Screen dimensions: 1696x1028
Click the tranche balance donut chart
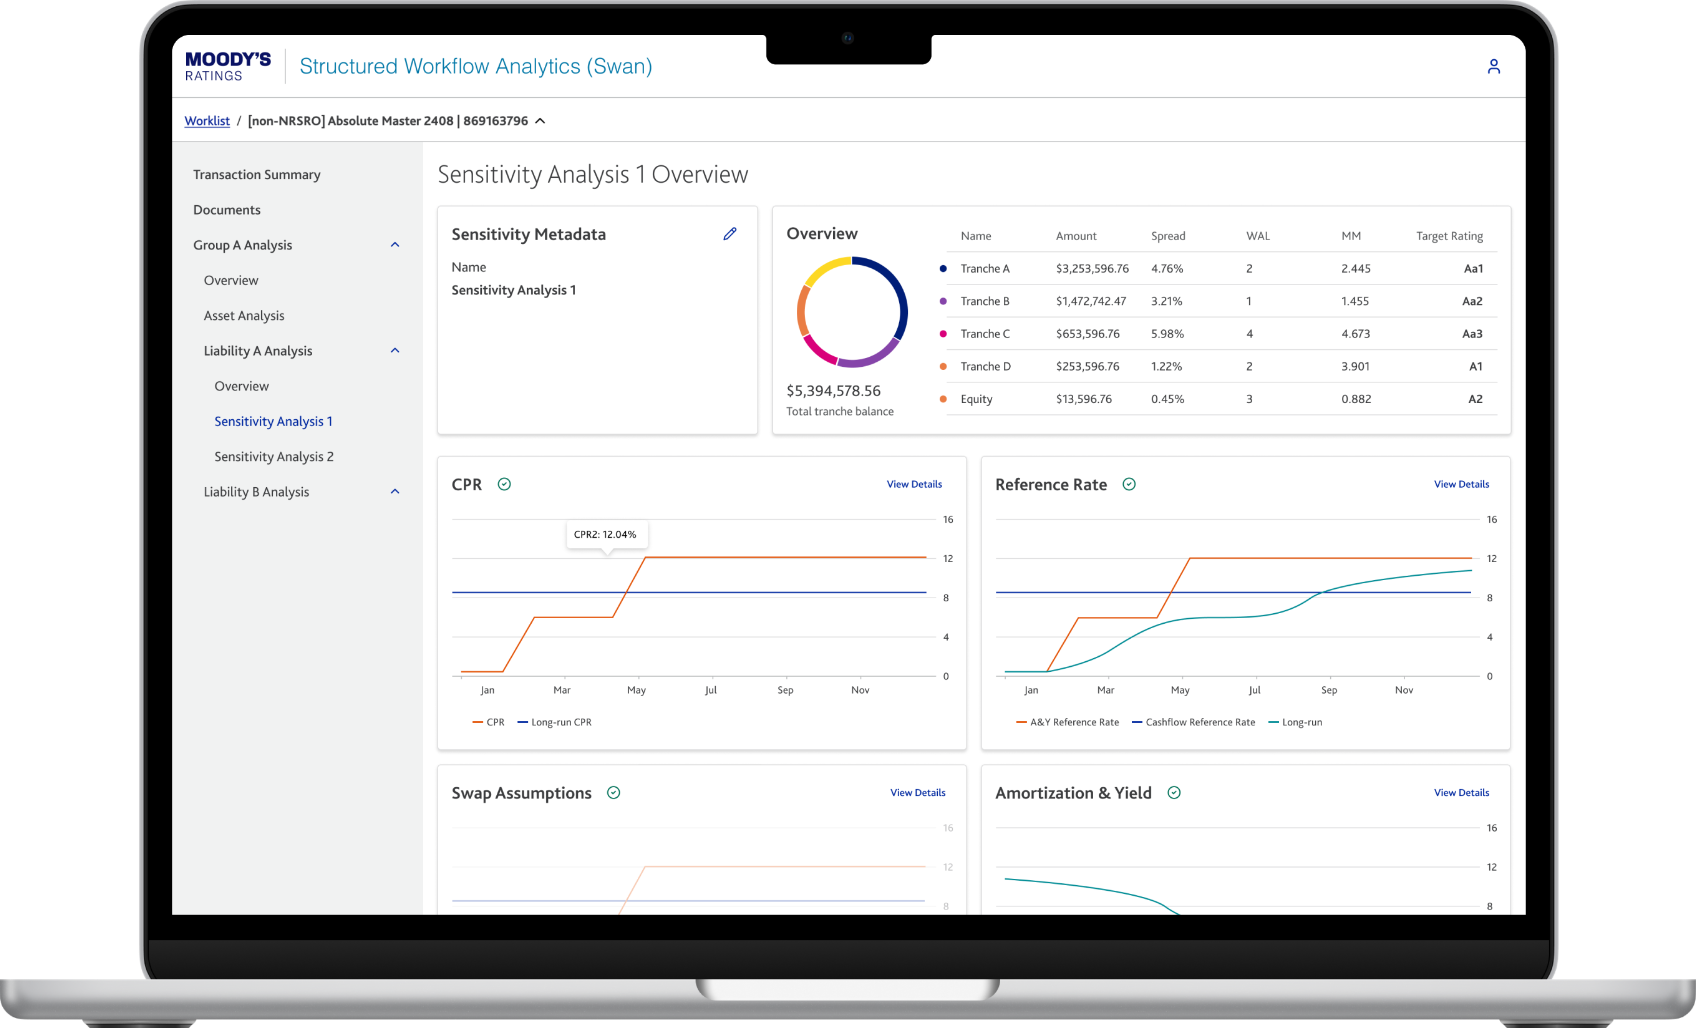(x=852, y=312)
